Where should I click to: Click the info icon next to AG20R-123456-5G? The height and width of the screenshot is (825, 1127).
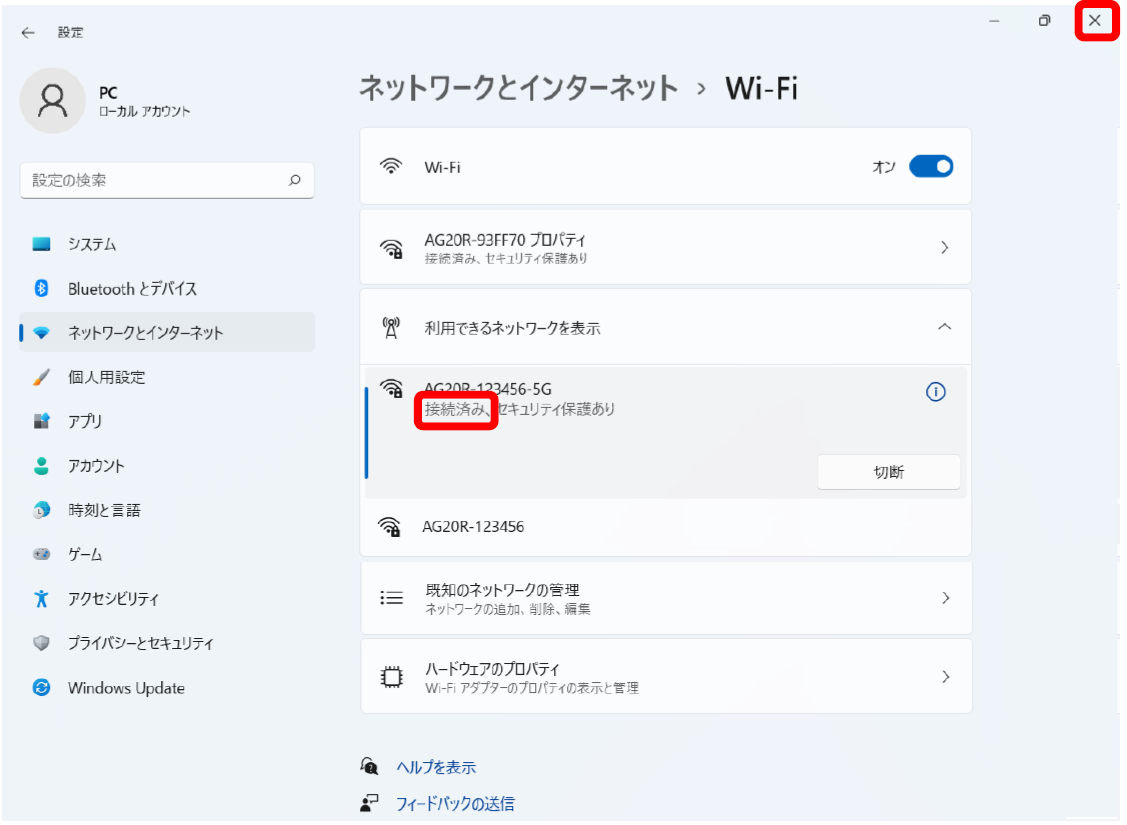pyautogui.click(x=936, y=392)
